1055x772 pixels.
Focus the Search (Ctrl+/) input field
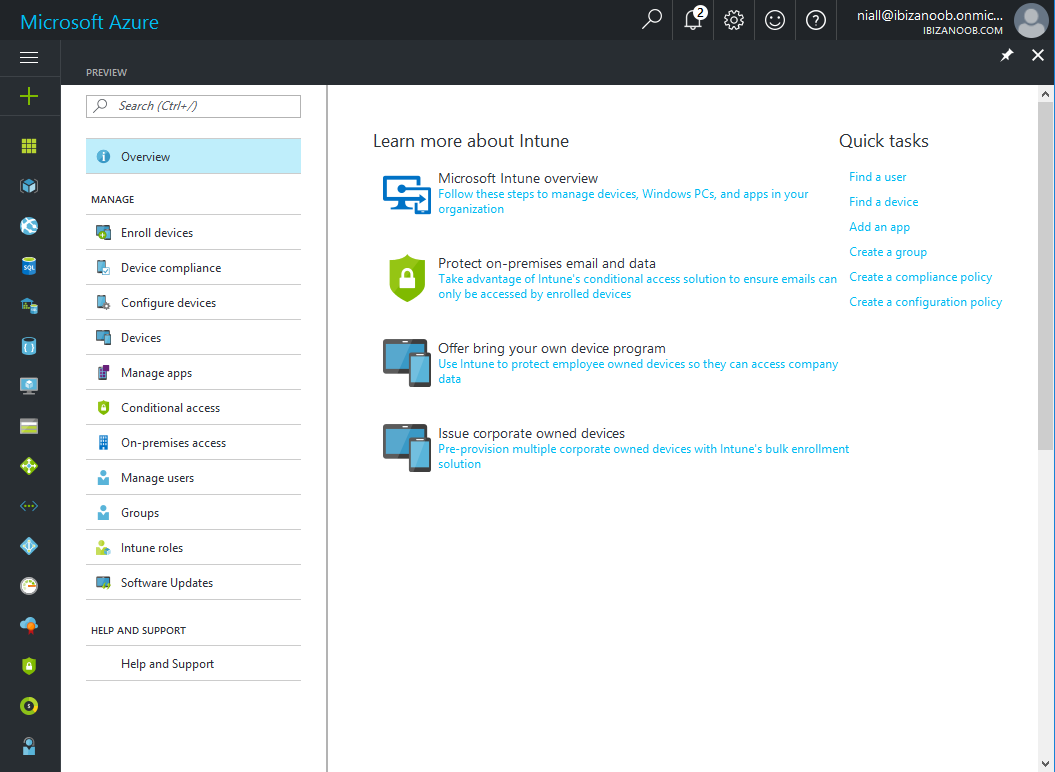tap(193, 106)
